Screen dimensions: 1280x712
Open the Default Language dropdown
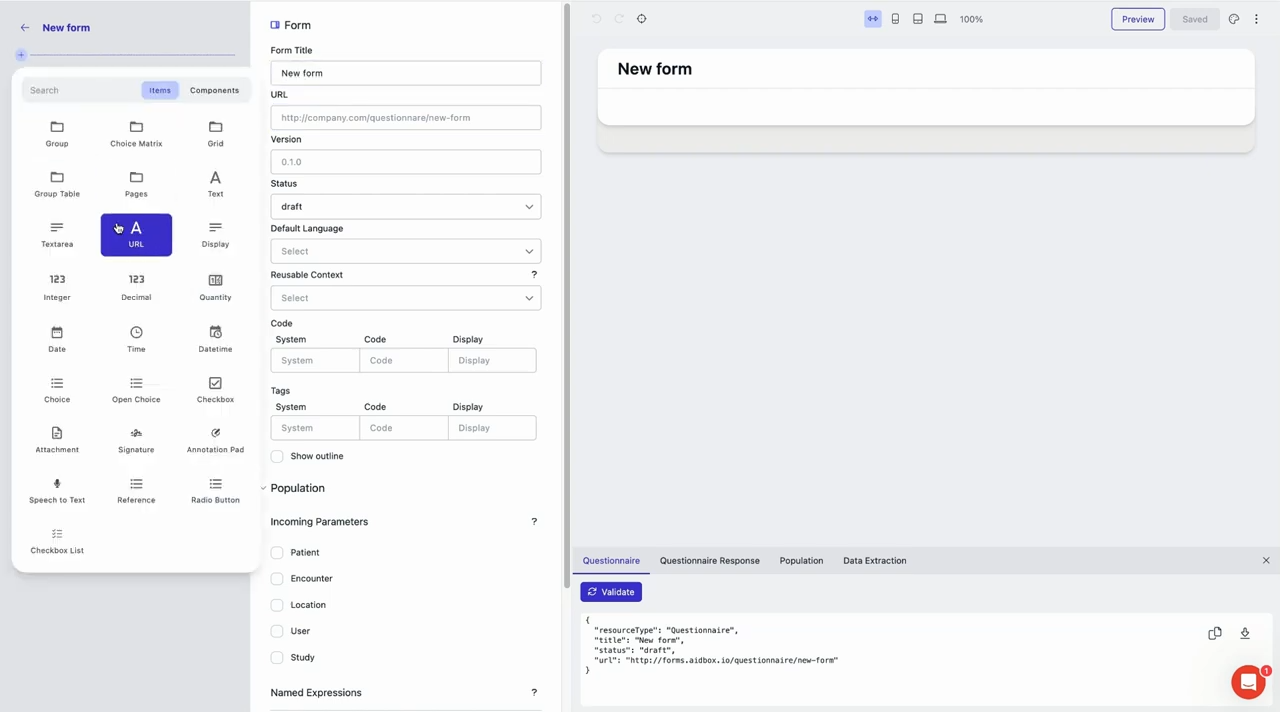[x=405, y=251]
